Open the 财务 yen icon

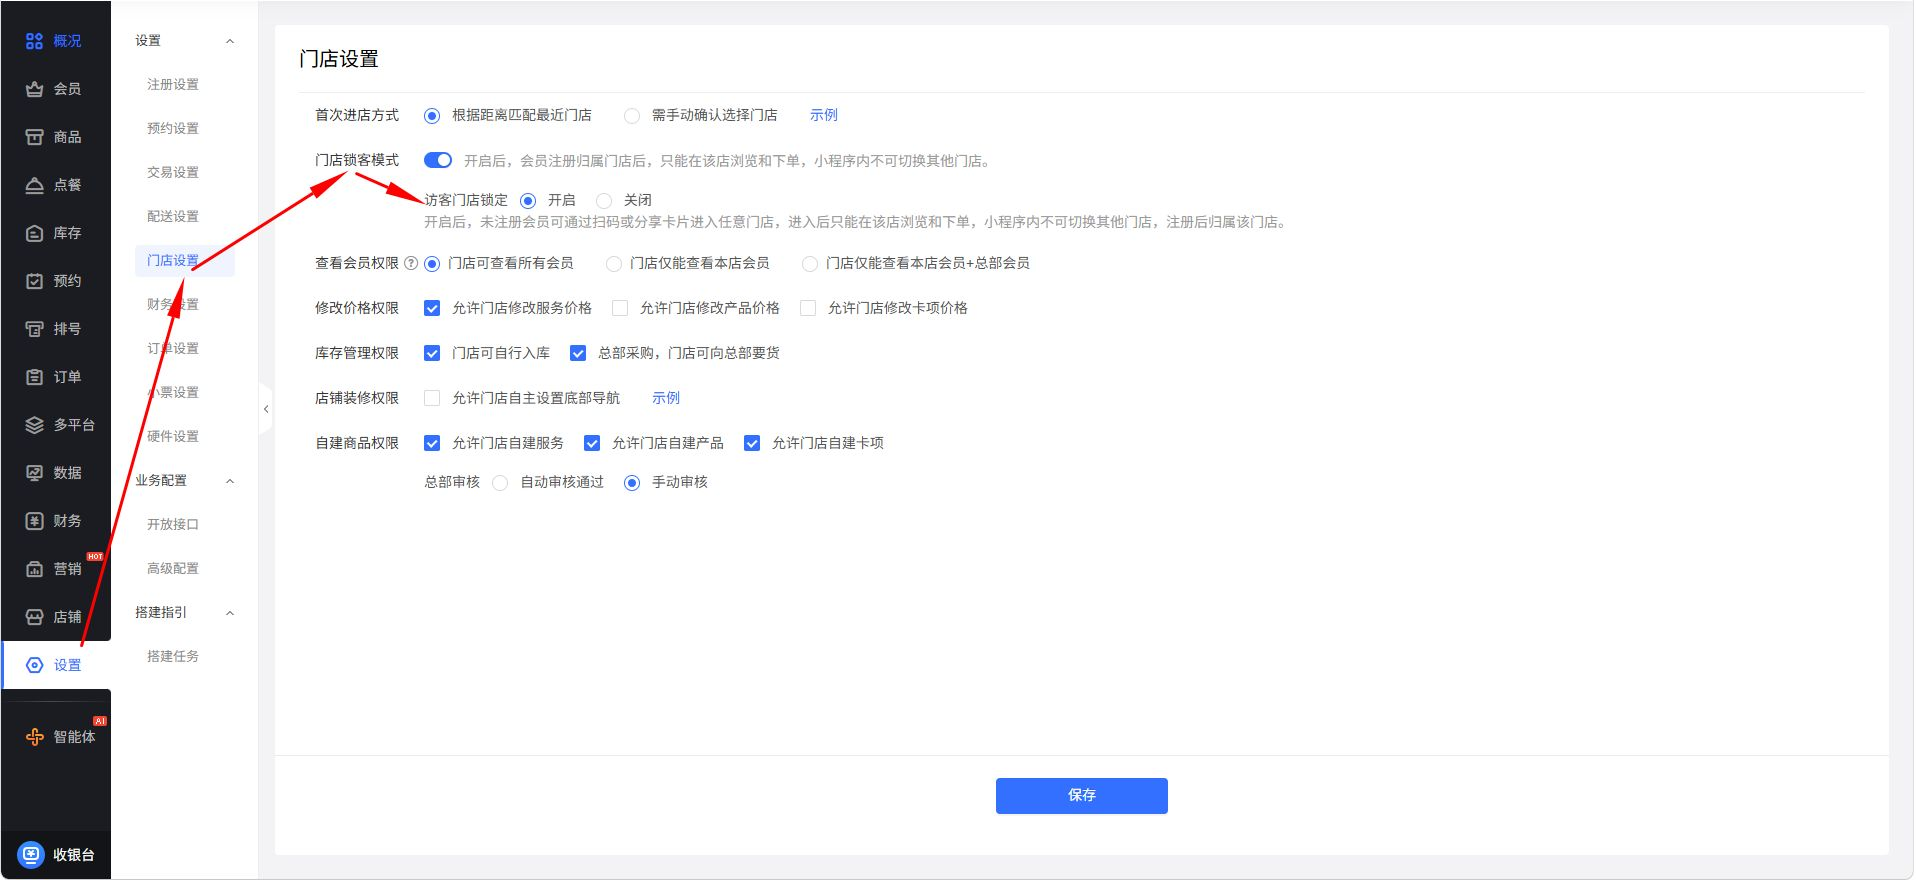34,521
